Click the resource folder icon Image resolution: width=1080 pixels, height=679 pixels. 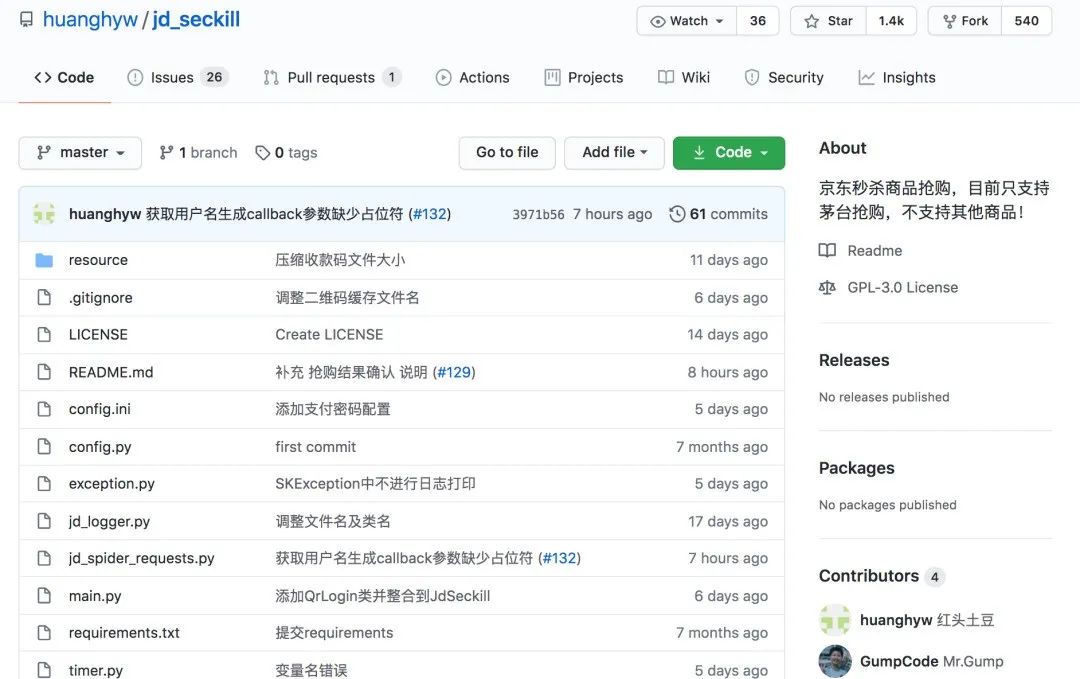pyautogui.click(x=44, y=260)
